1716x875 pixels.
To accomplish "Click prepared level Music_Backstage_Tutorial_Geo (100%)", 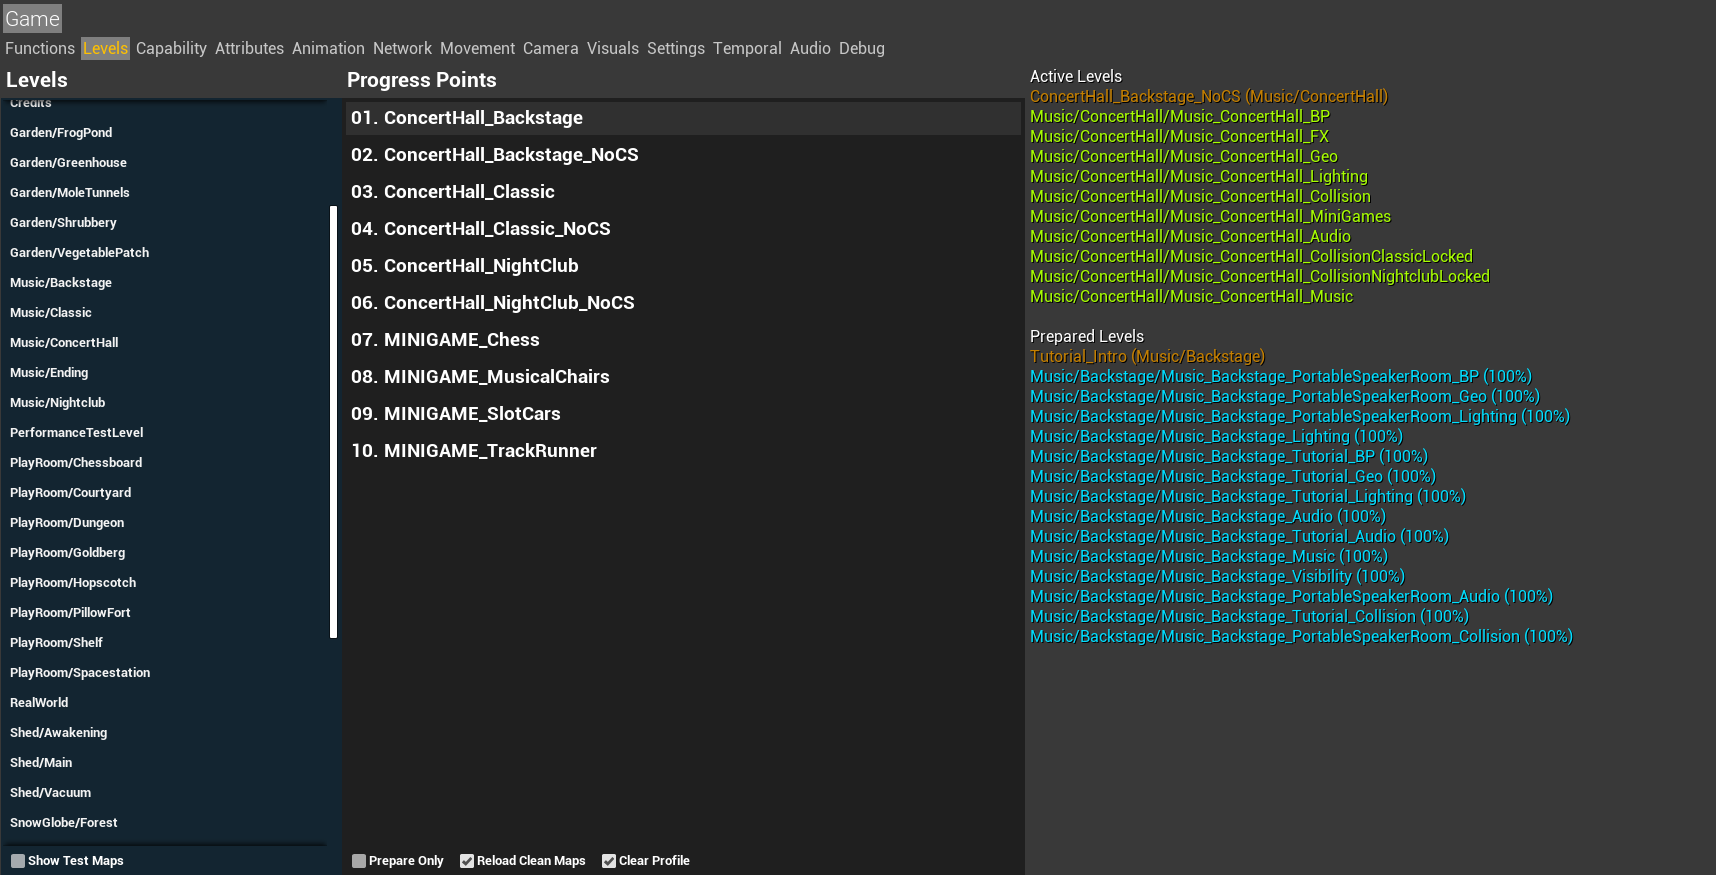I will [1233, 476].
